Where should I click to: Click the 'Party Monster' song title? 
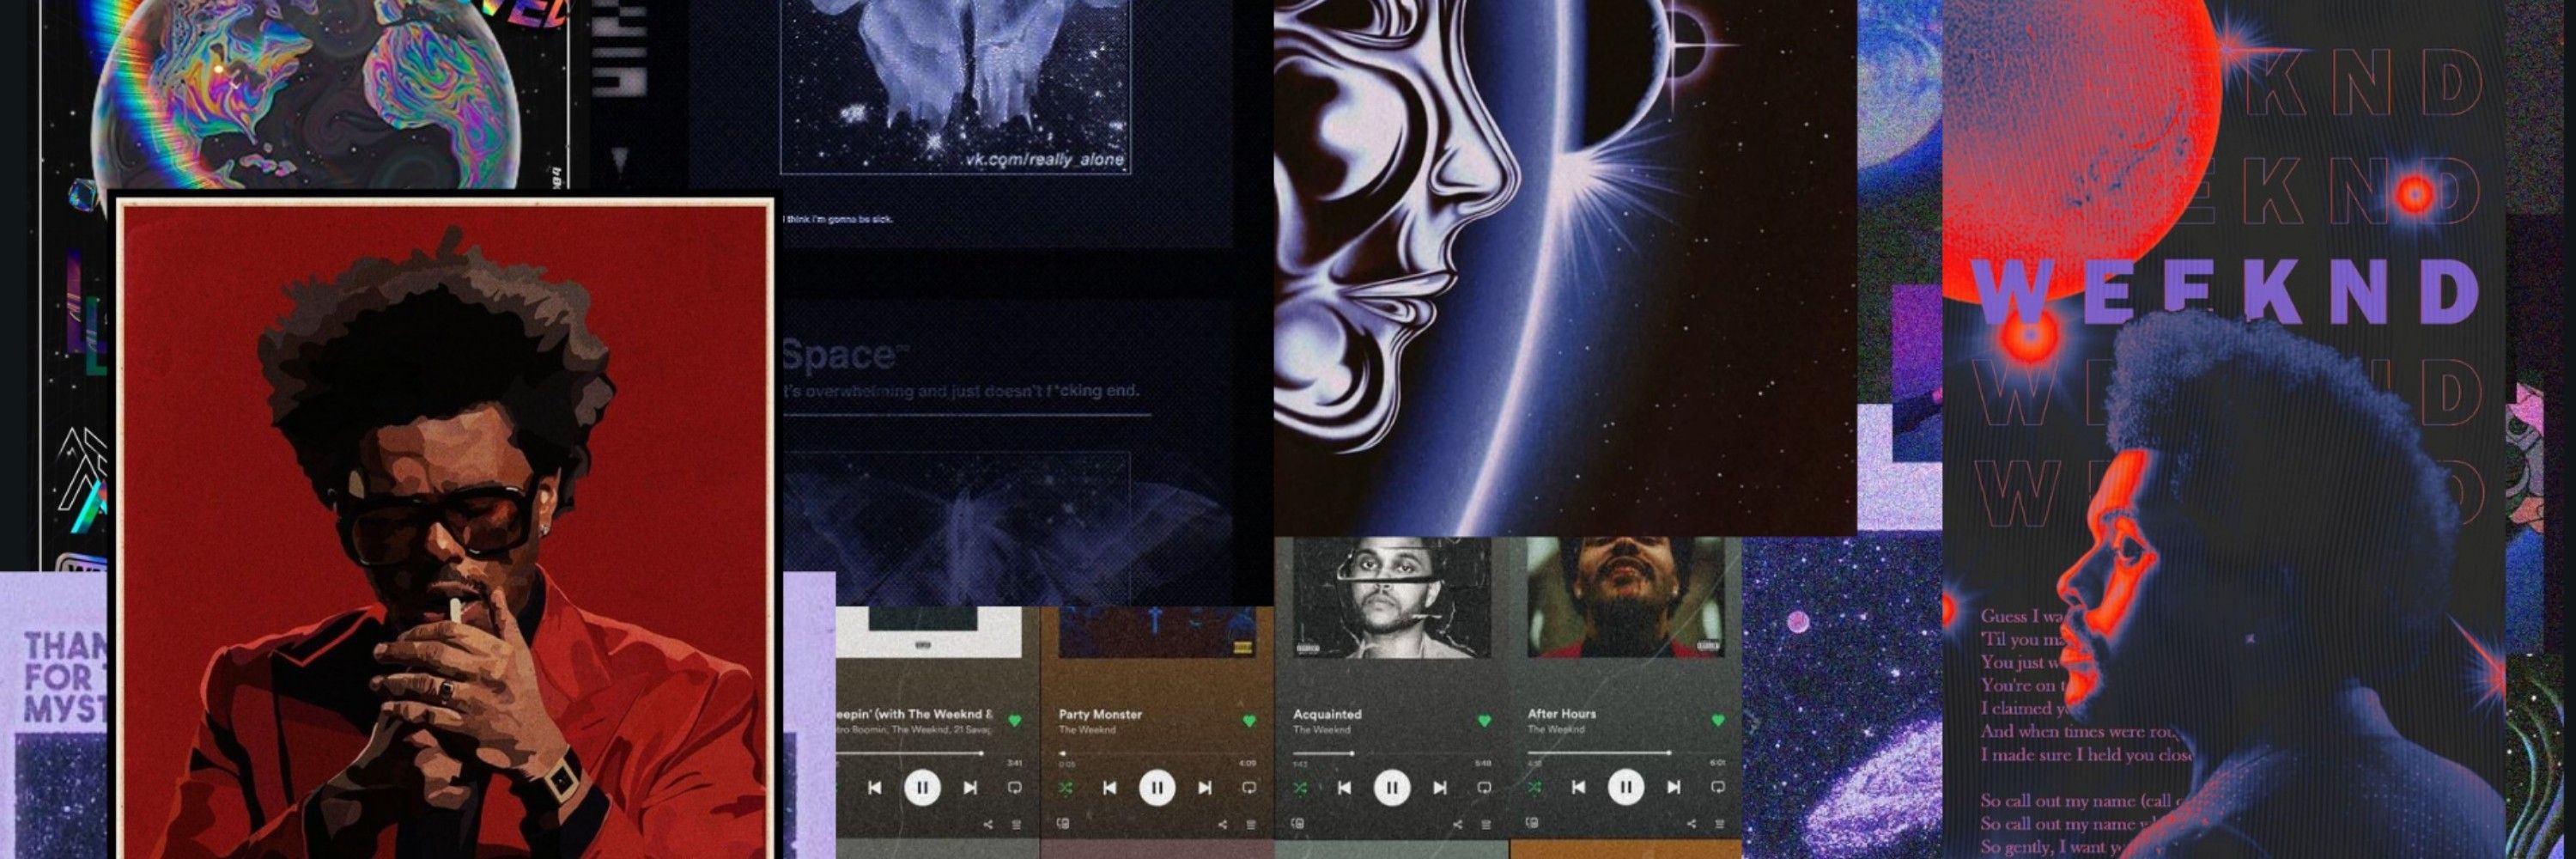pyautogui.click(x=1100, y=714)
